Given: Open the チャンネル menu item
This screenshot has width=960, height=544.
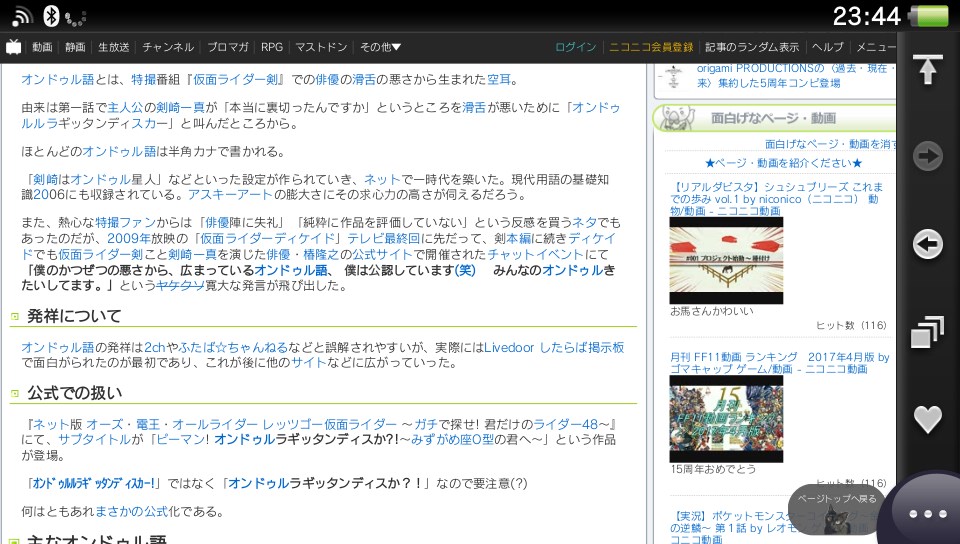Looking at the screenshot, I should click(x=168, y=47).
